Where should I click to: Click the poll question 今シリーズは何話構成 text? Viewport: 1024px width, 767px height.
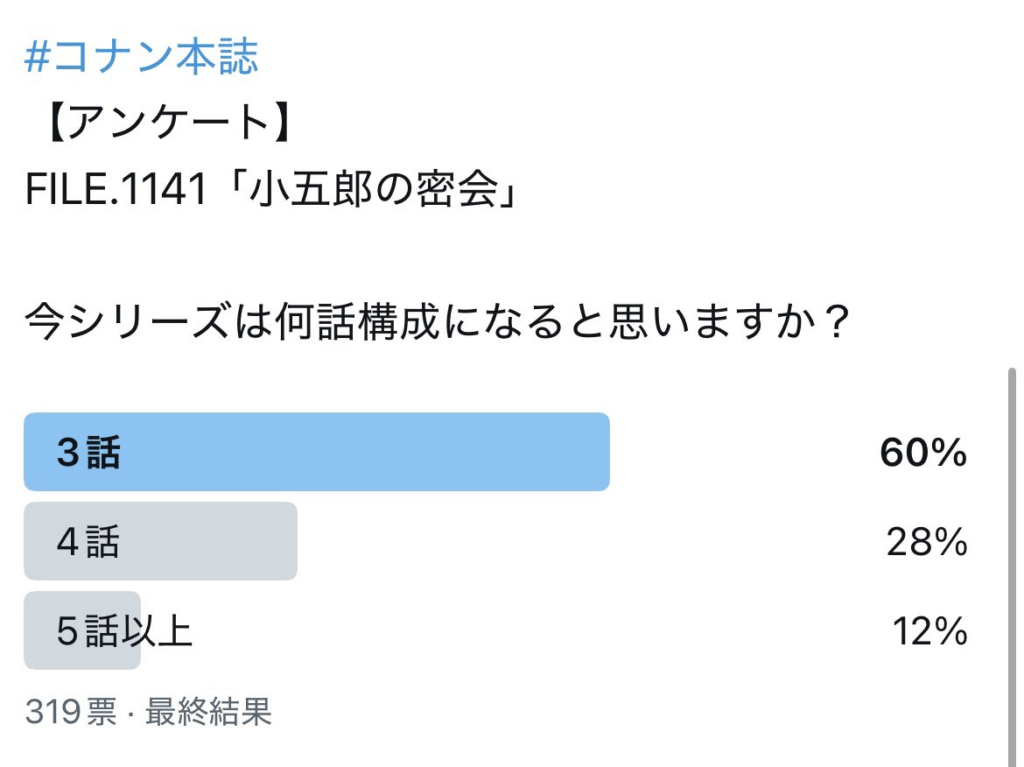pos(436,321)
